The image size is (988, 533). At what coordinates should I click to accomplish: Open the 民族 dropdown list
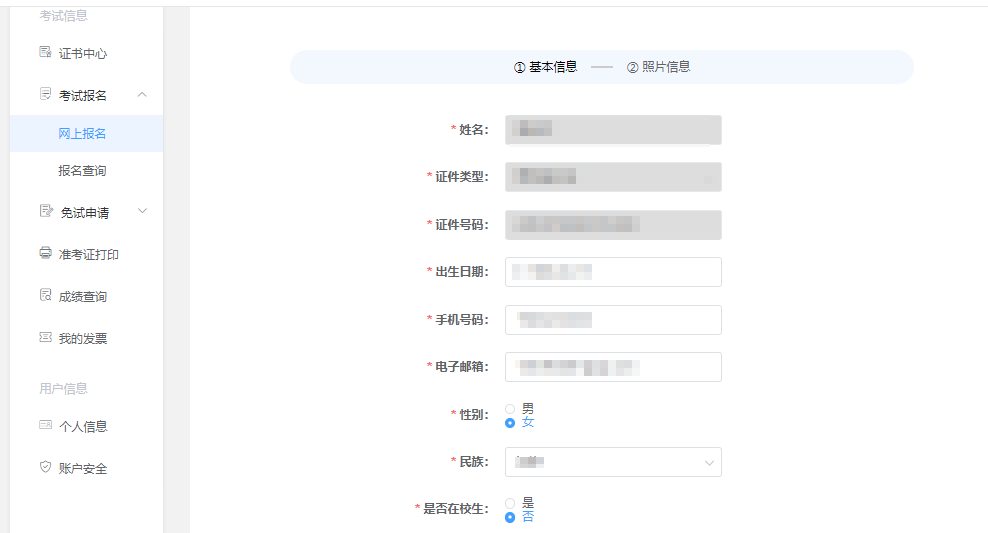click(613, 462)
